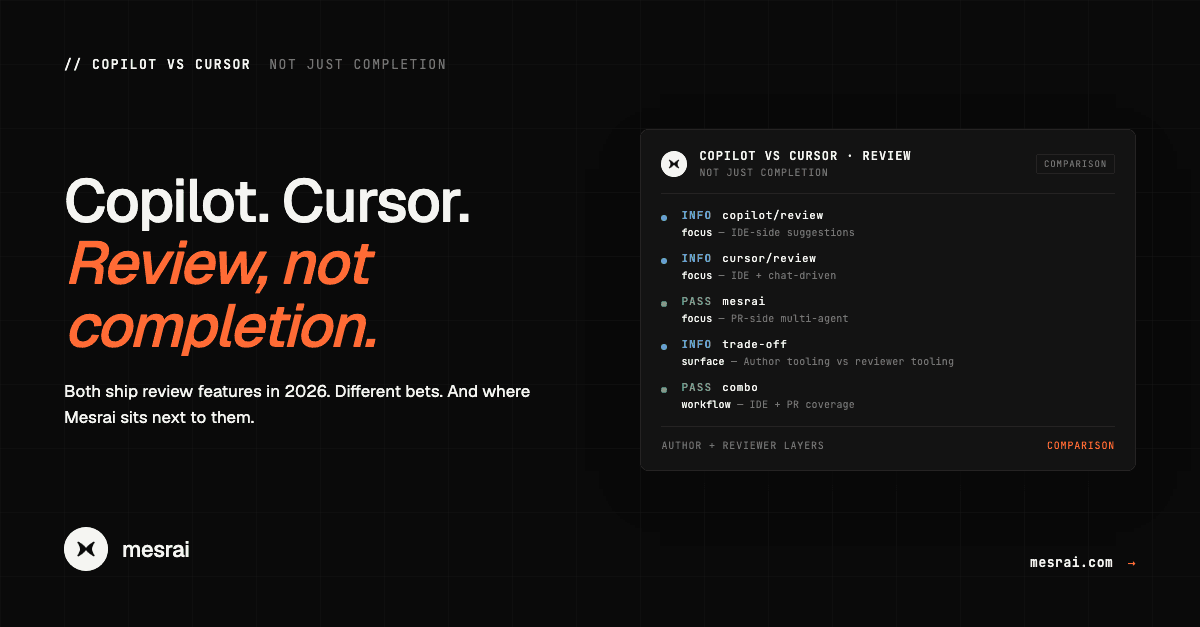This screenshot has height=627, width=1200.
Task: Click 'IDE + PR coverage' workflow text
Action: pyautogui.click(x=802, y=405)
